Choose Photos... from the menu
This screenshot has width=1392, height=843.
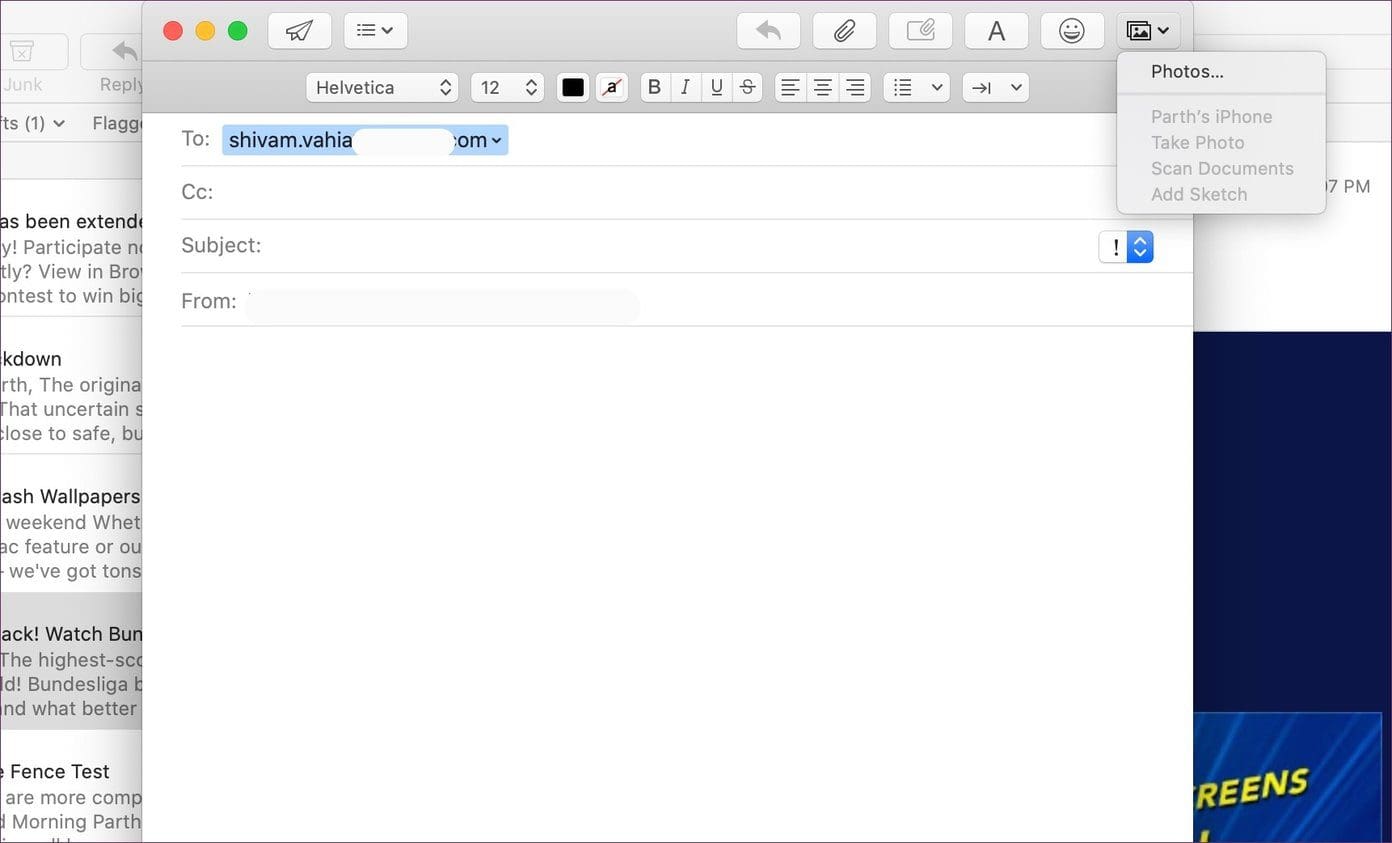(1187, 71)
